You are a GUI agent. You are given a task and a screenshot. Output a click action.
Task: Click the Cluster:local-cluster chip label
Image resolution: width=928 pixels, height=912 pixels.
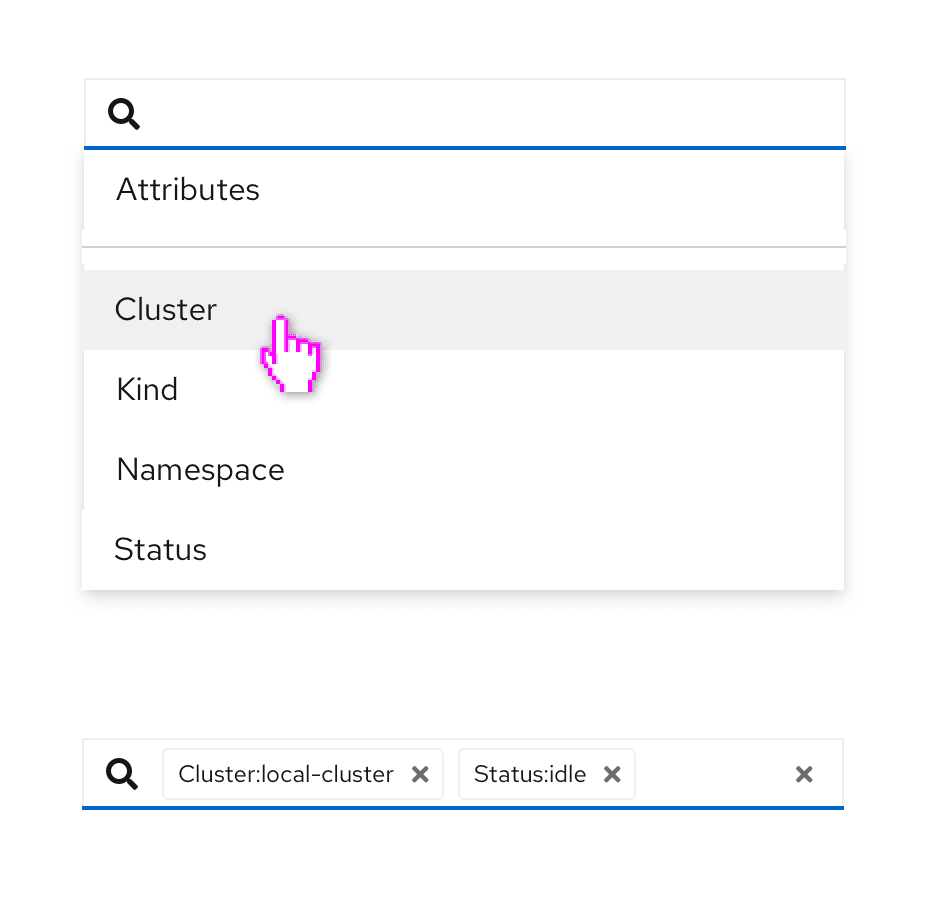[286, 774]
